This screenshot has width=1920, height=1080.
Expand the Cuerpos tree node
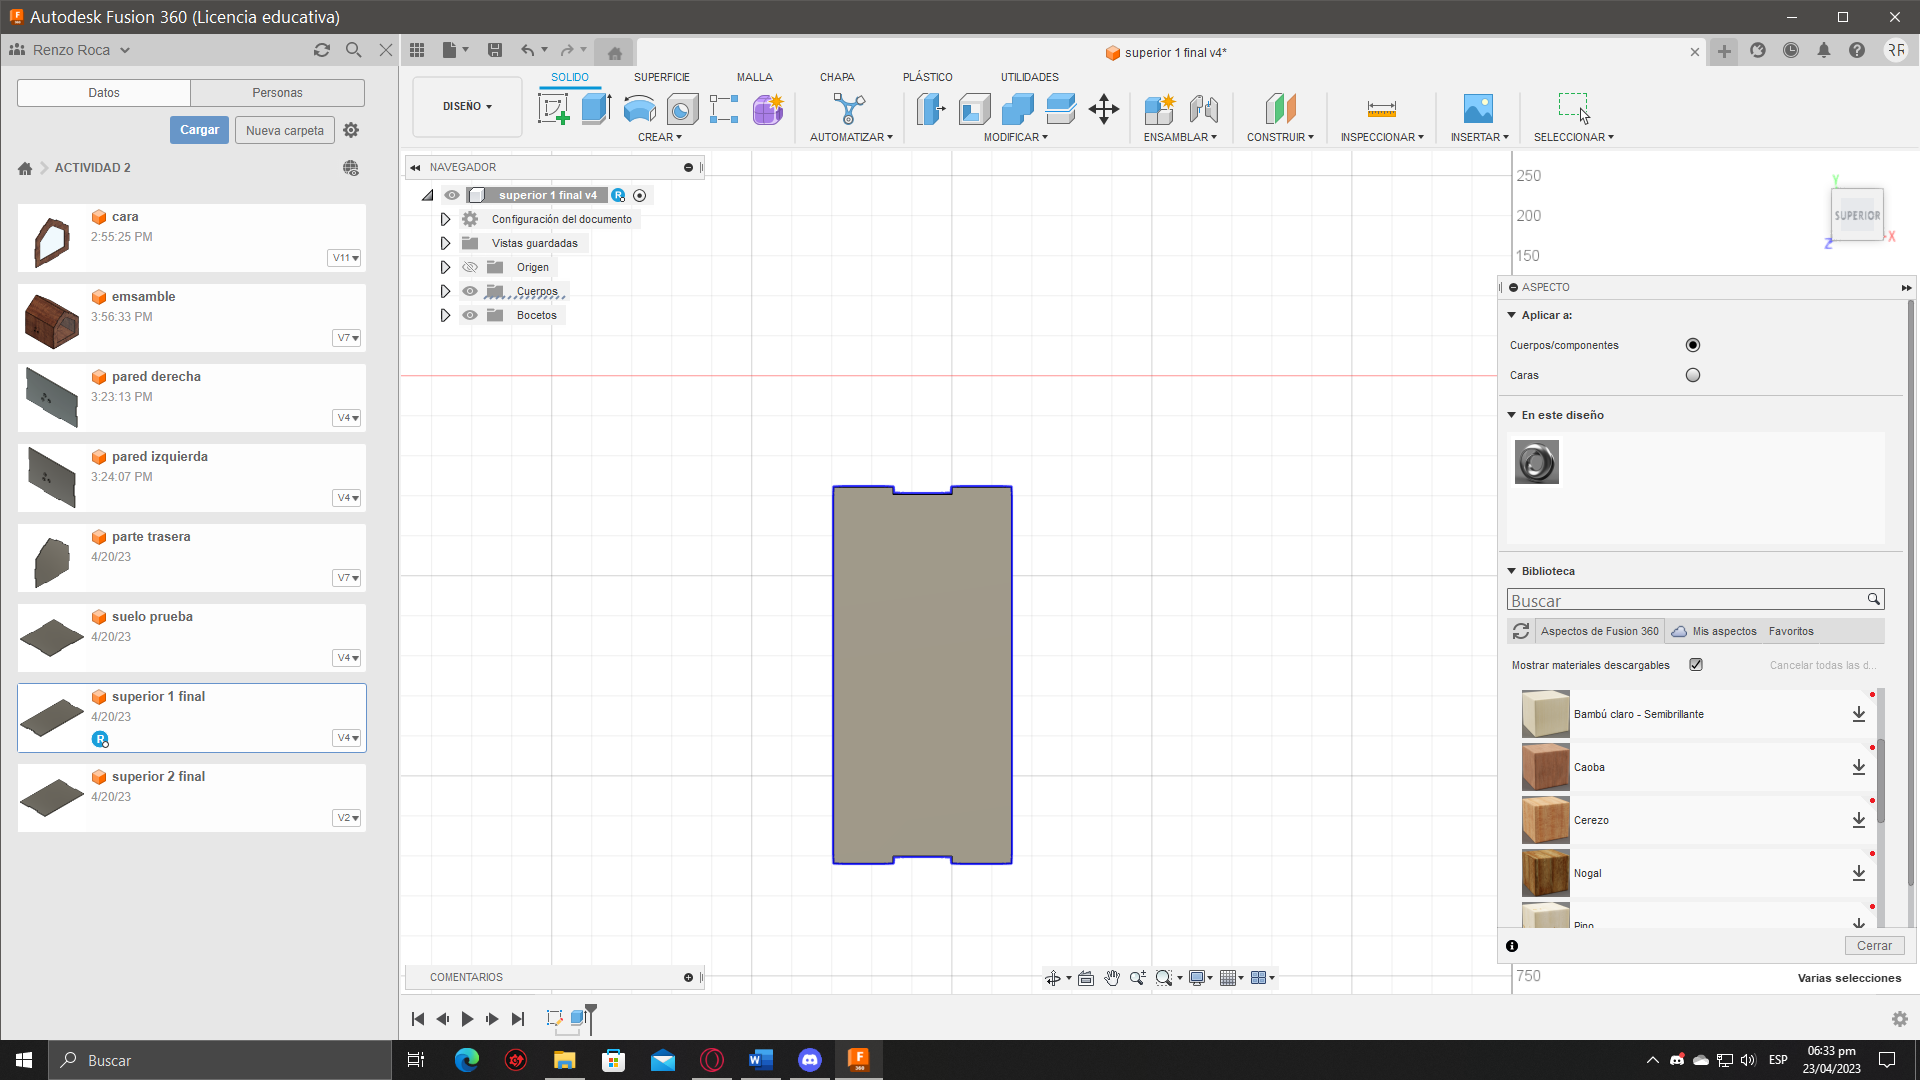click(x=445, y=291)
